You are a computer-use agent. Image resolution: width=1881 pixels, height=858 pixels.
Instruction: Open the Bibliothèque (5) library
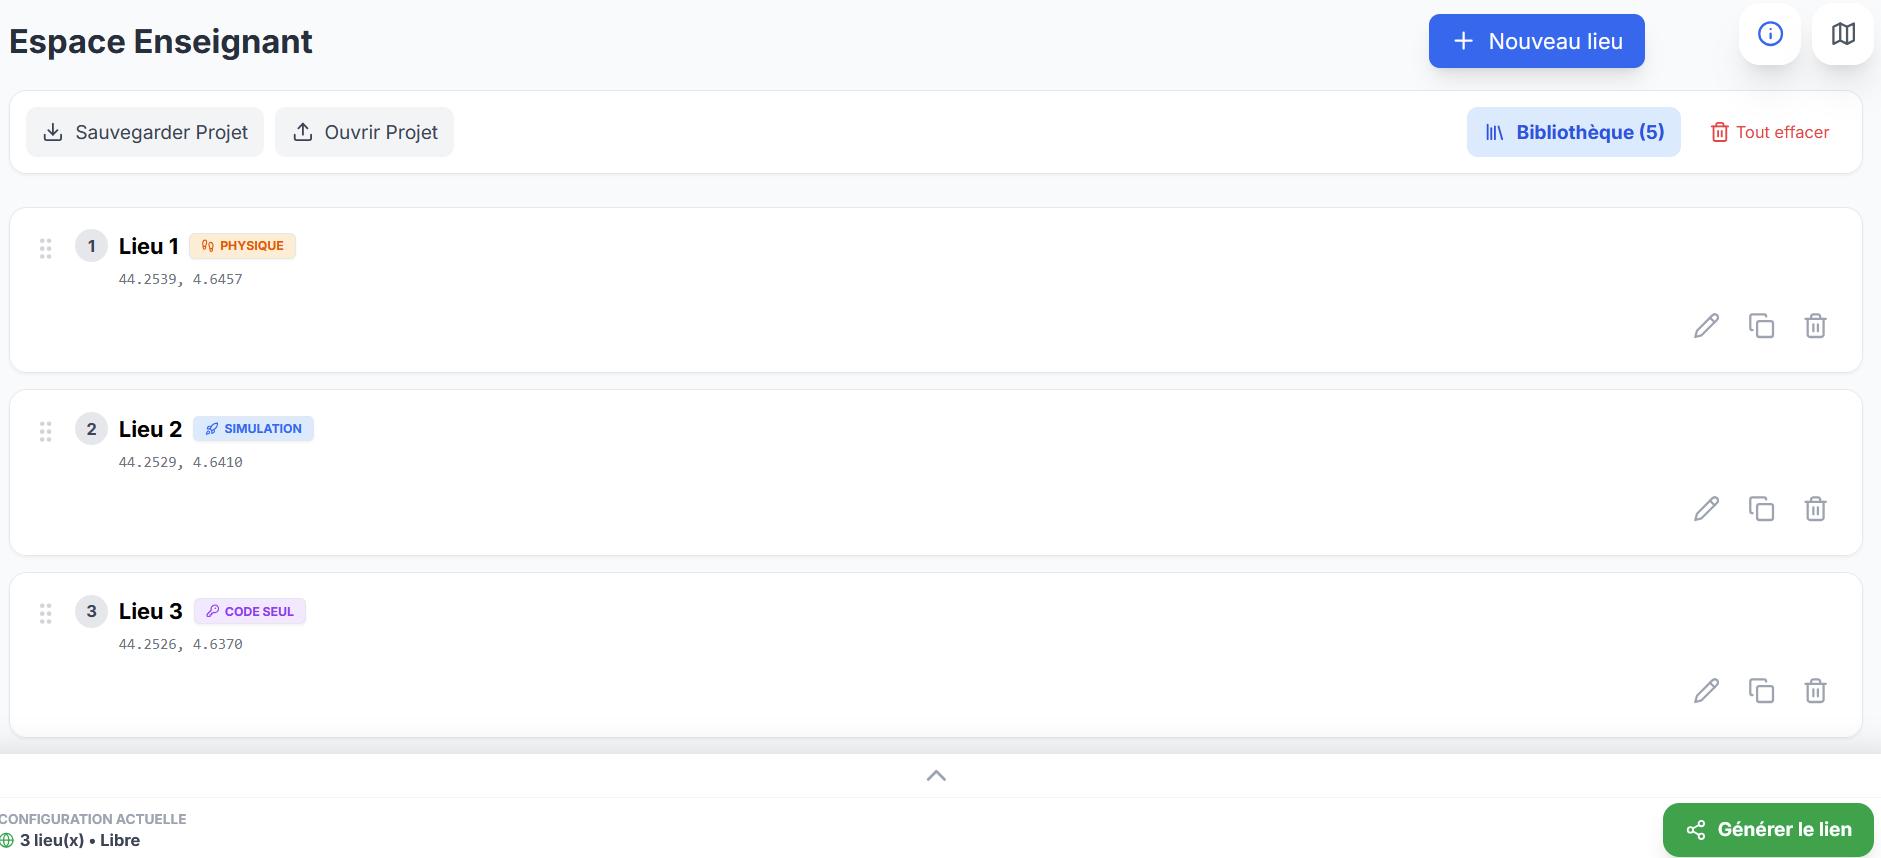pyautogui.click(x=1573, y=132)
